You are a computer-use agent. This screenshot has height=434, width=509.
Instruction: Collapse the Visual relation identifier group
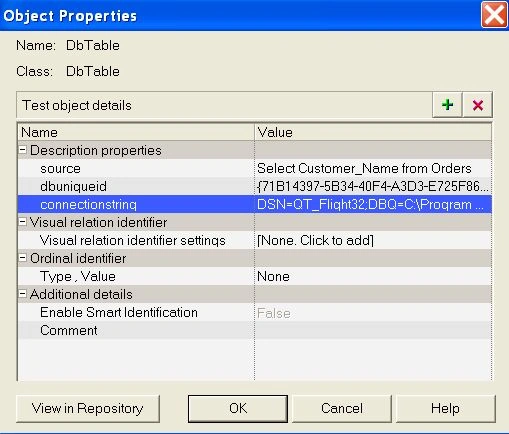[x=22, y=222]
